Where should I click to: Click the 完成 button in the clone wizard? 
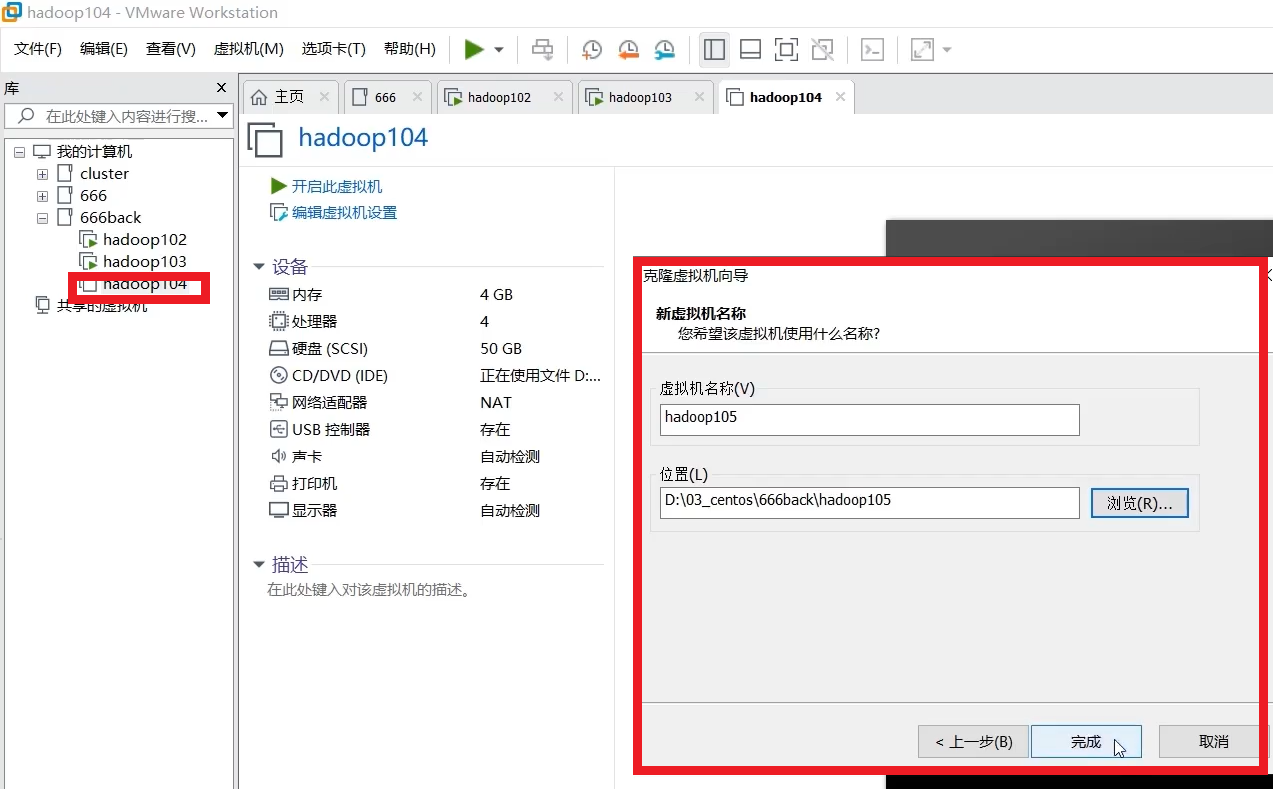[1086, 742]
